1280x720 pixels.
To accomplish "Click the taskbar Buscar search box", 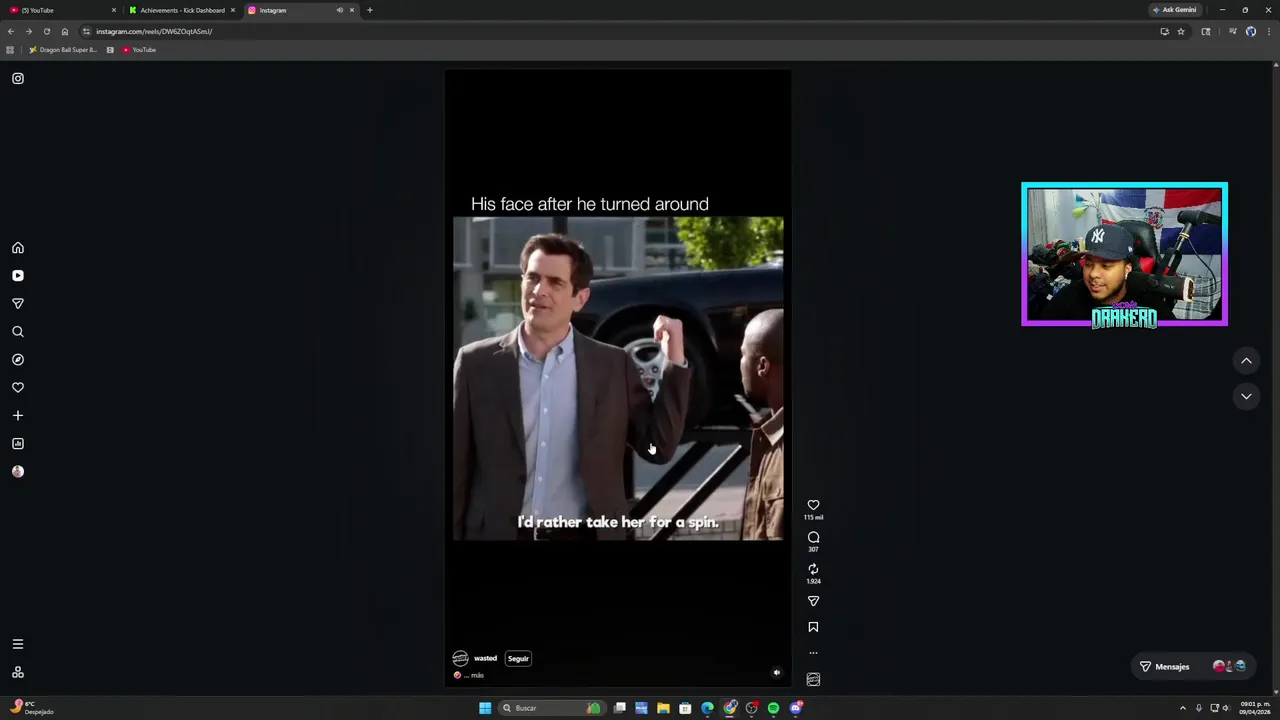I will pyautogui.click(x=550, y=708).
